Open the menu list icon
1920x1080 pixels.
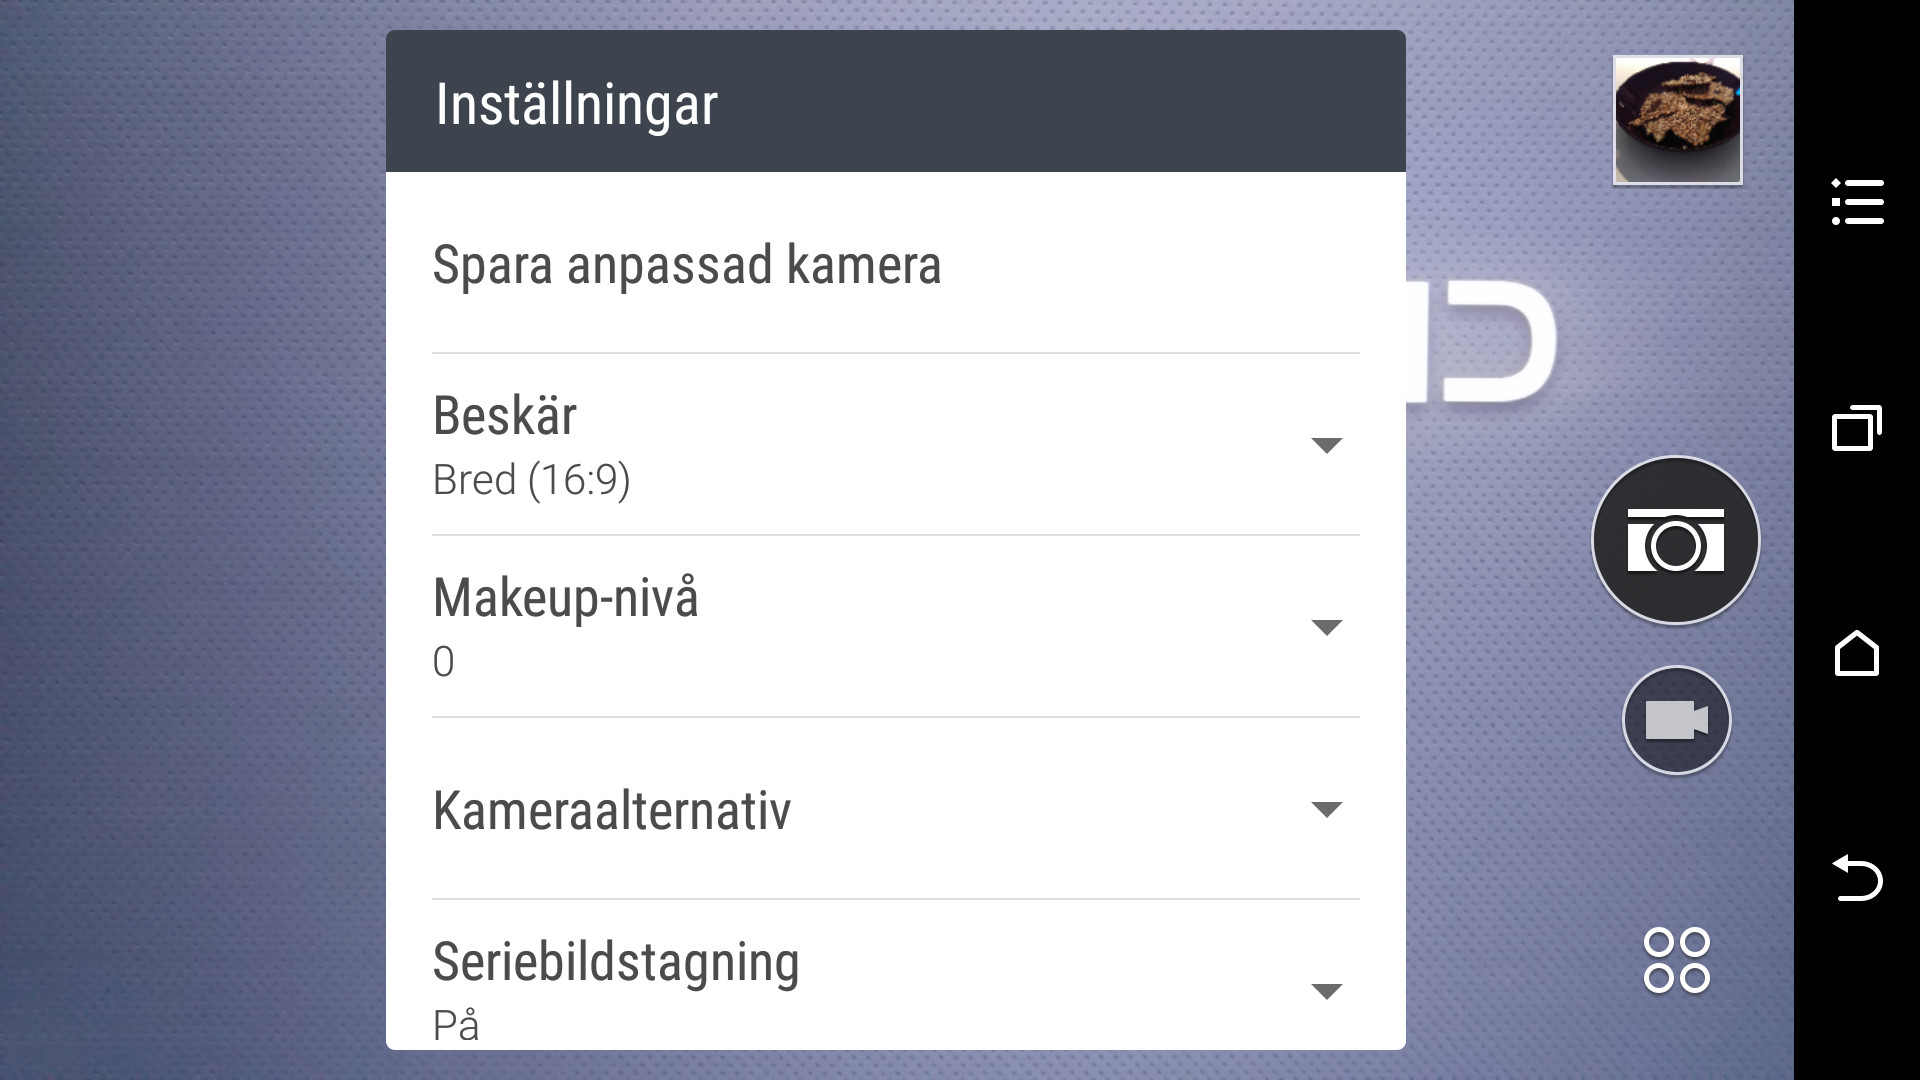click(1857, 202)
